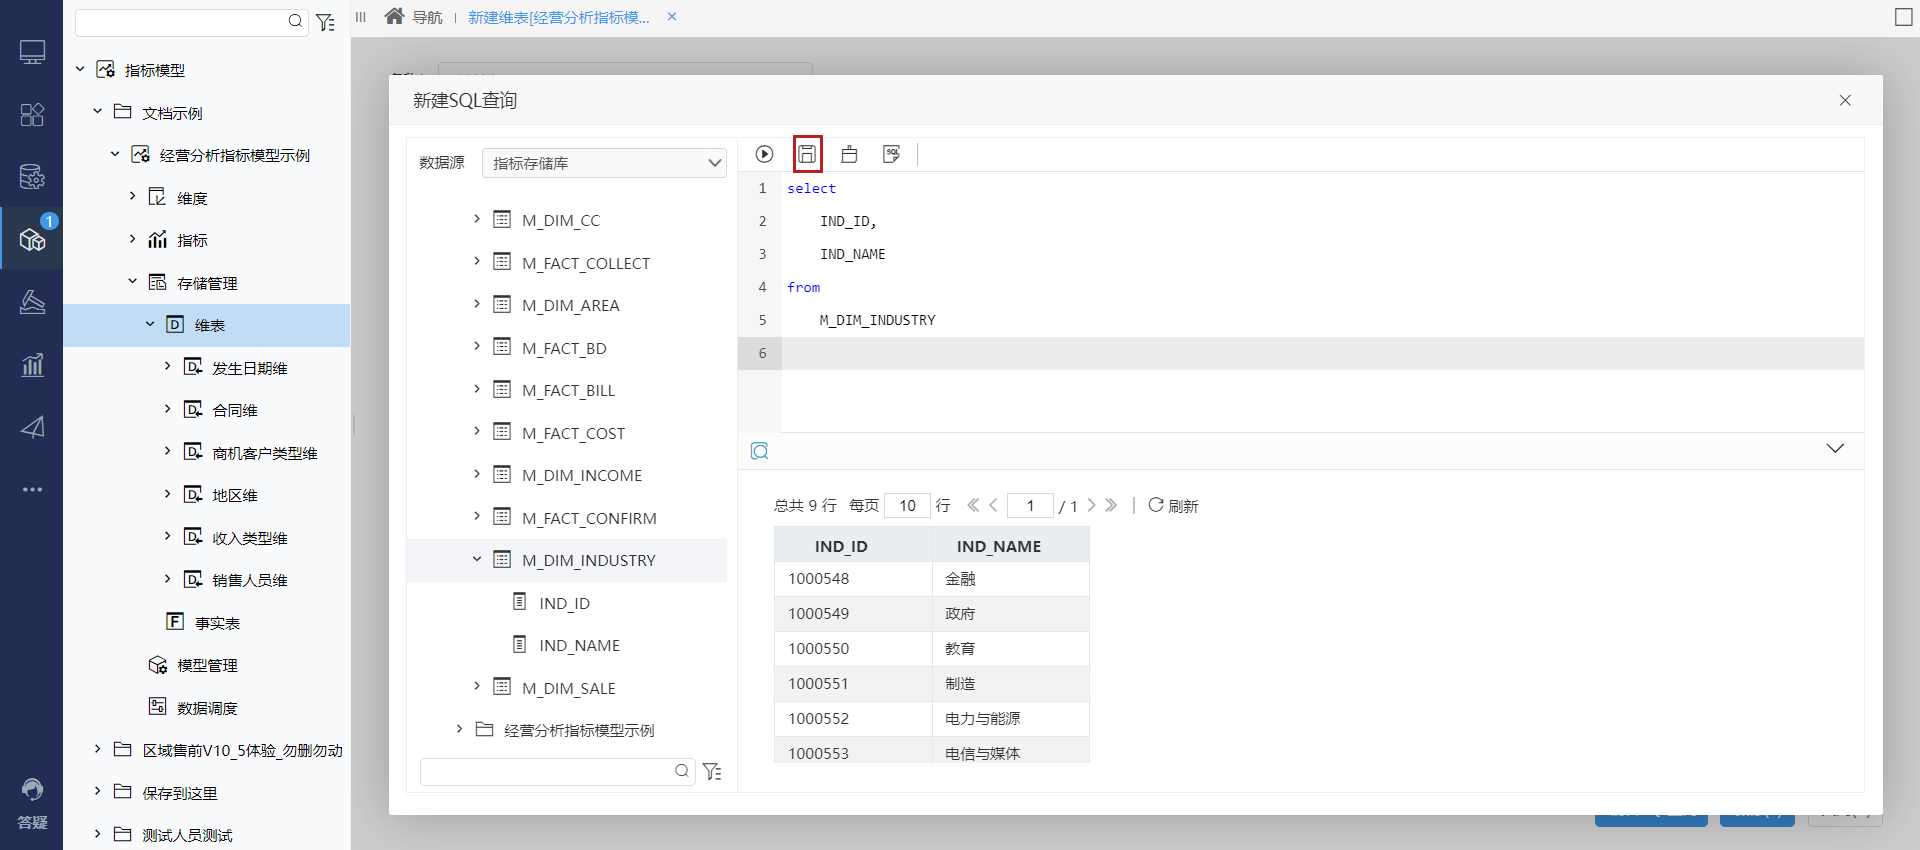Expand the 经营分析指标模型示例 folder in the dialog
The image size is (1920, 850).
[x=459, y=729]
